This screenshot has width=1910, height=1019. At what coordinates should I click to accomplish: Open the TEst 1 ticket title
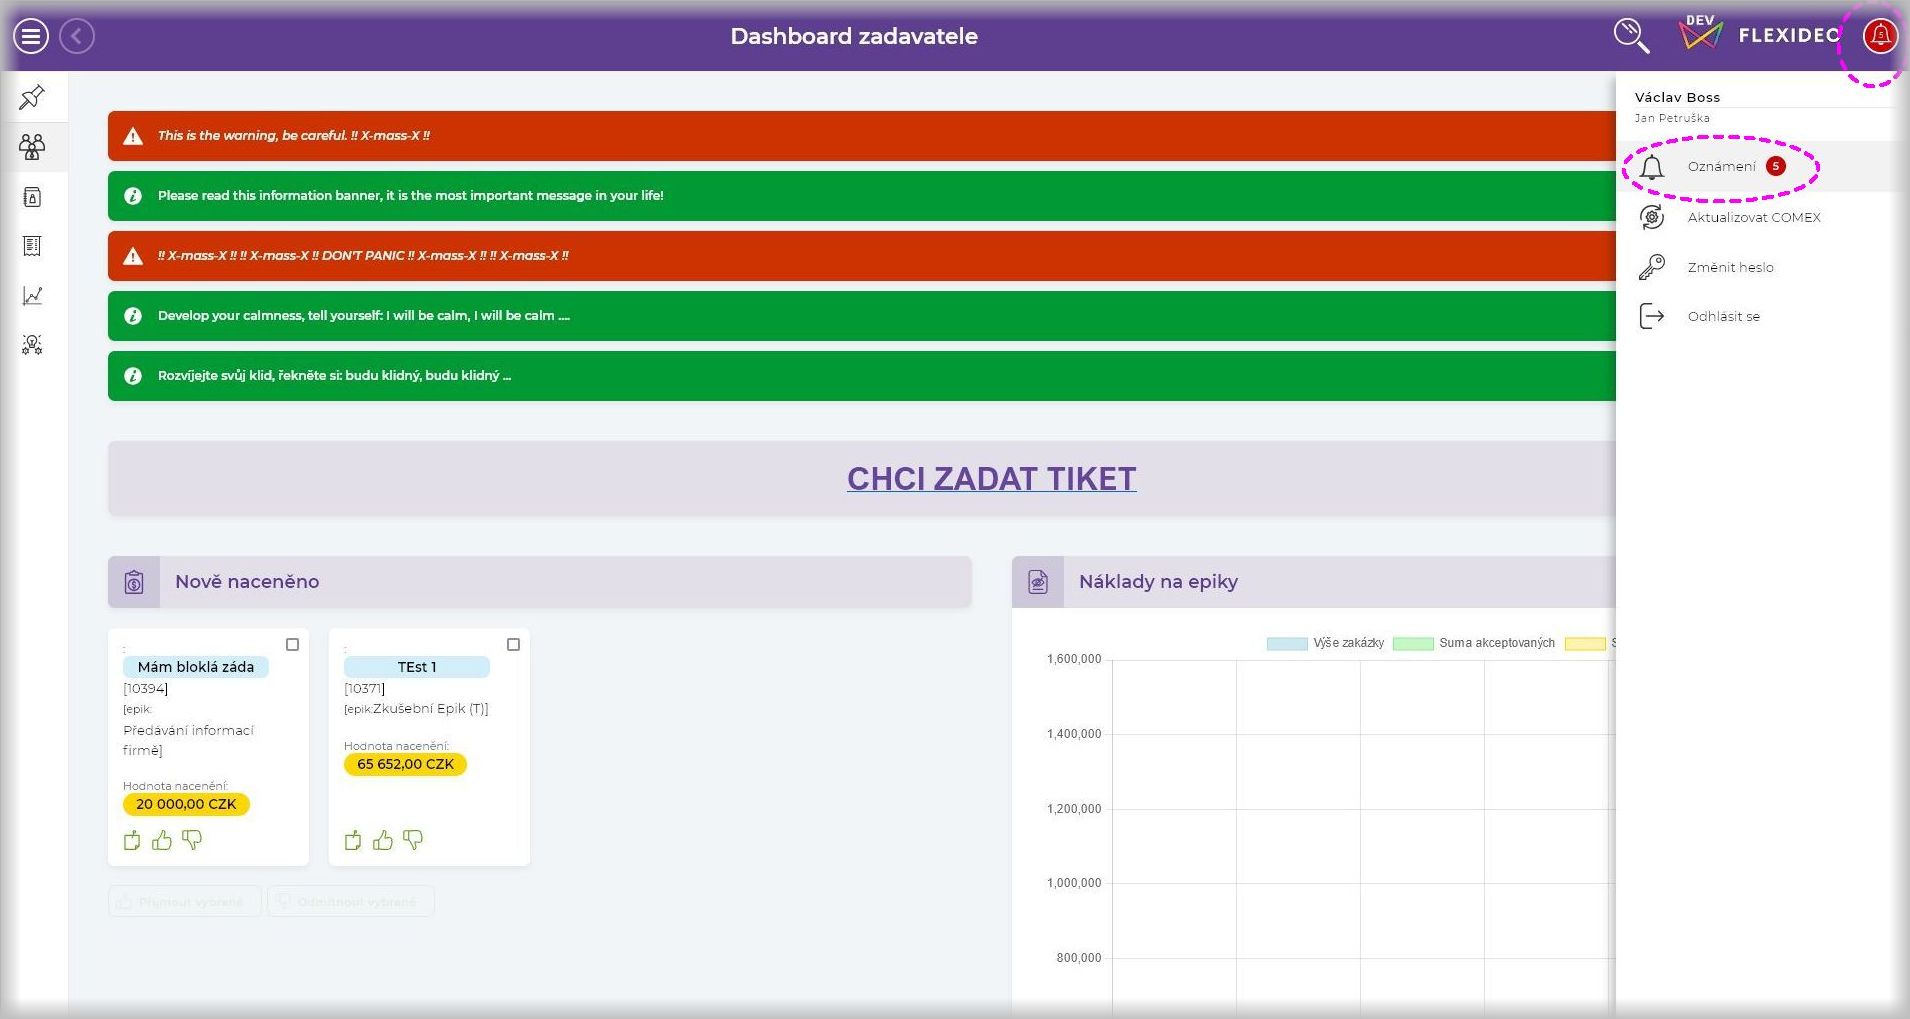(x=417, y=667)
